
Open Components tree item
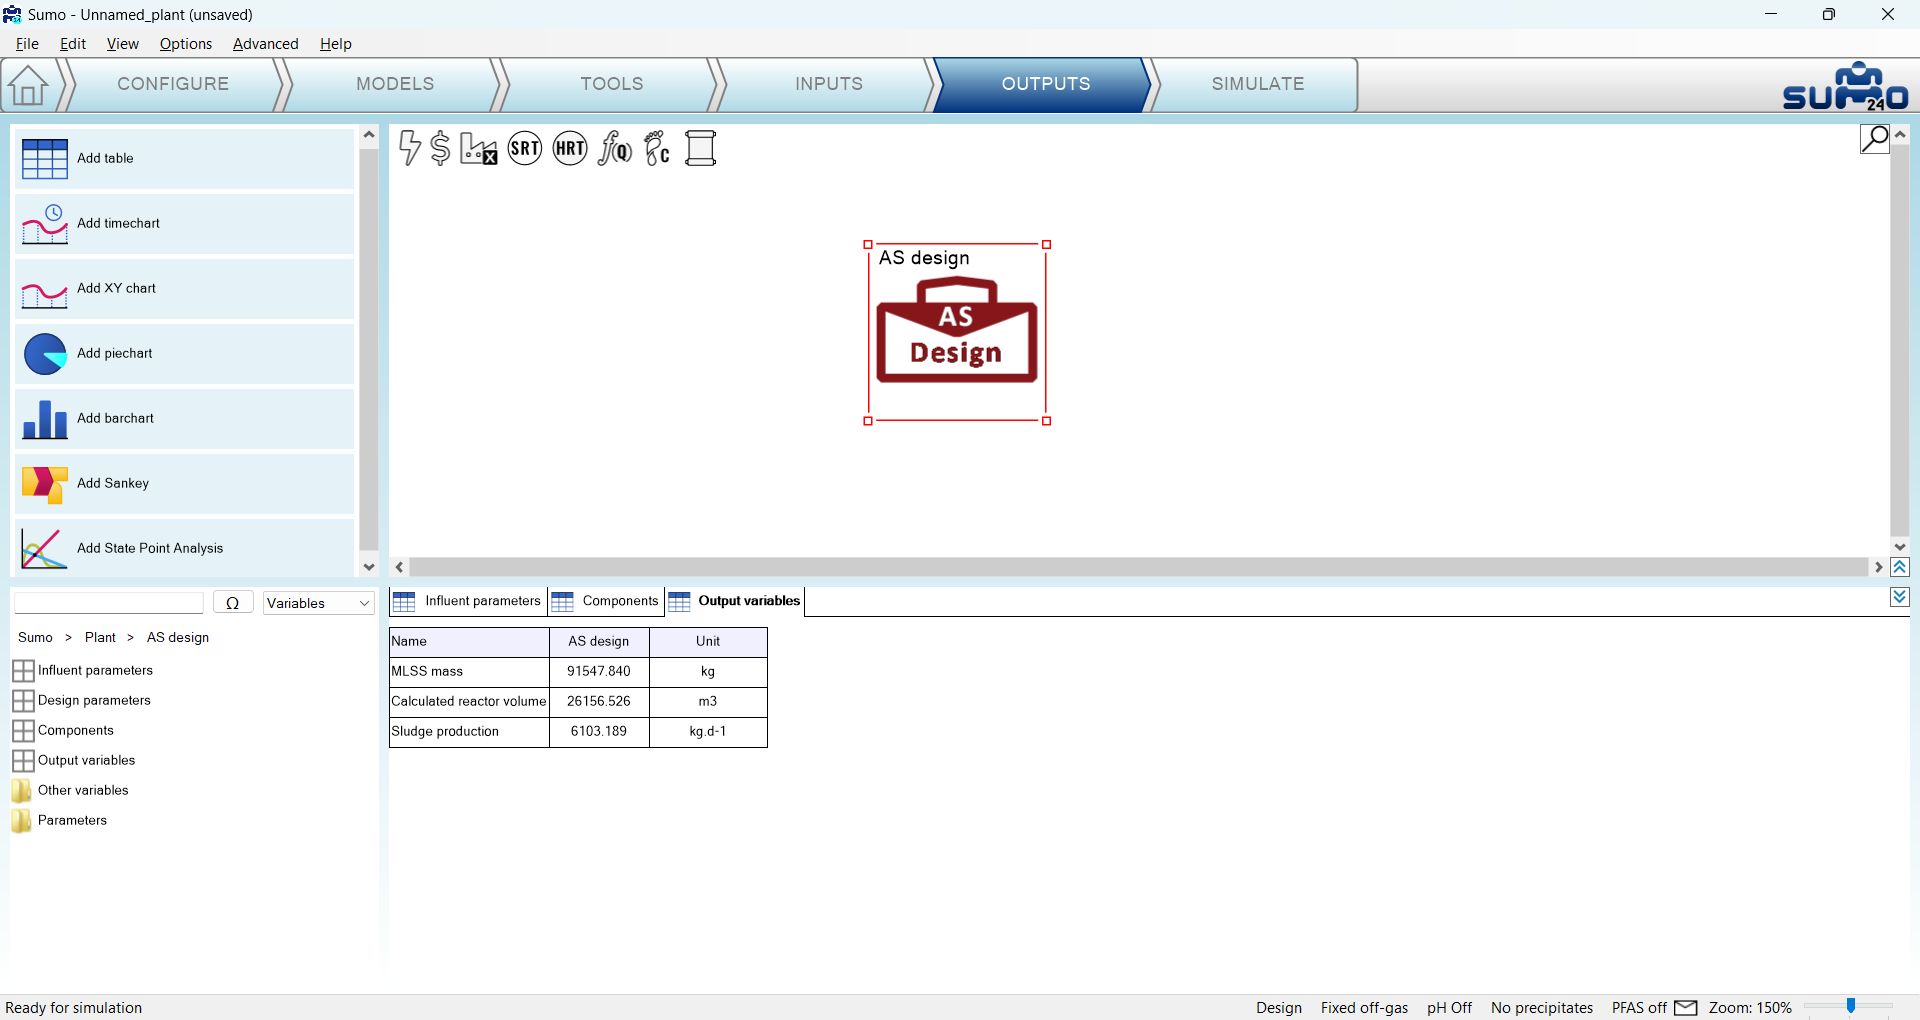pyautogui.click(x=63, y=730)
